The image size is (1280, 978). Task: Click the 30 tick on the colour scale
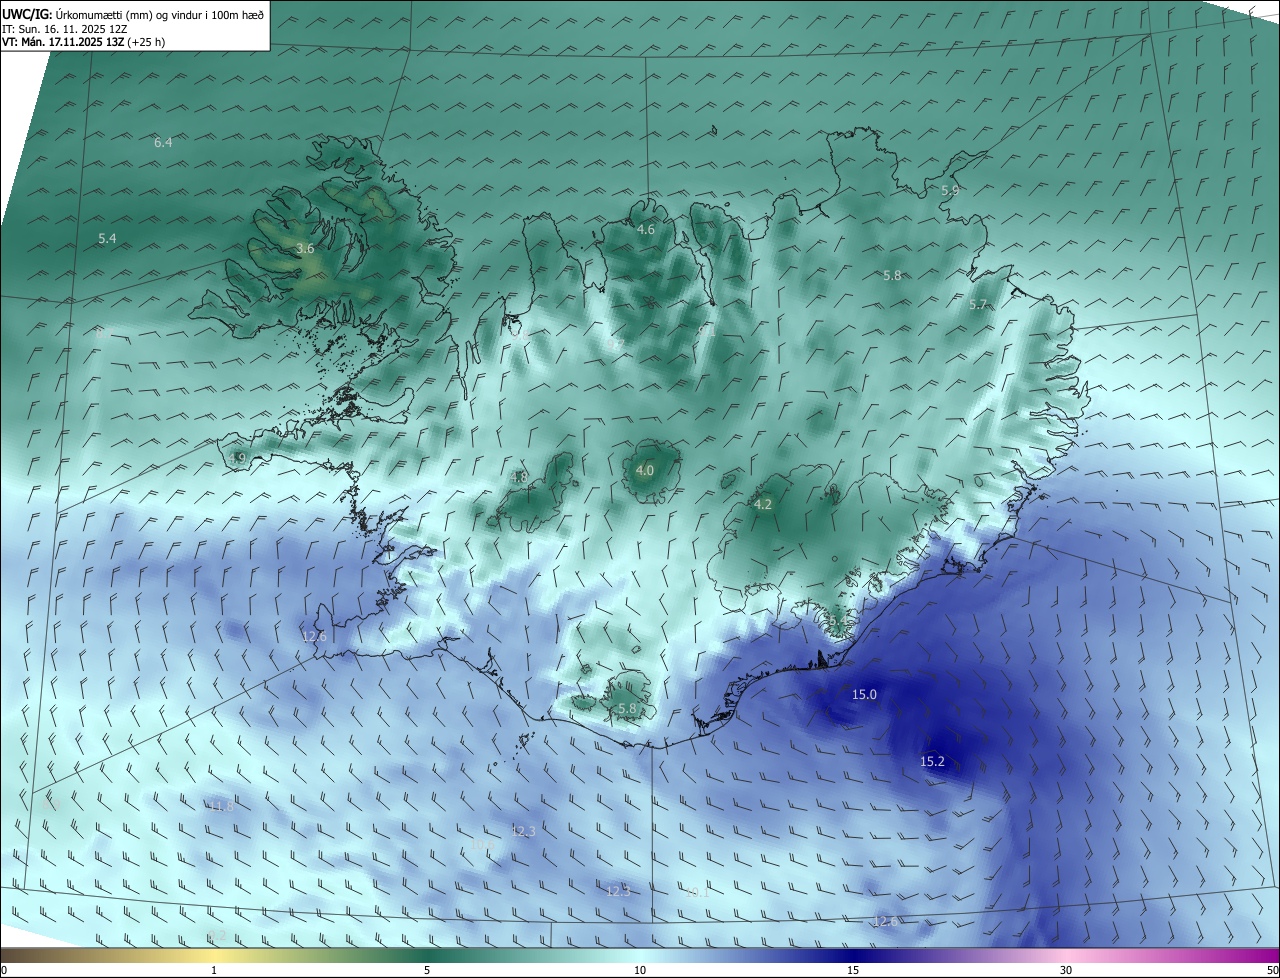coord(1066,970)
